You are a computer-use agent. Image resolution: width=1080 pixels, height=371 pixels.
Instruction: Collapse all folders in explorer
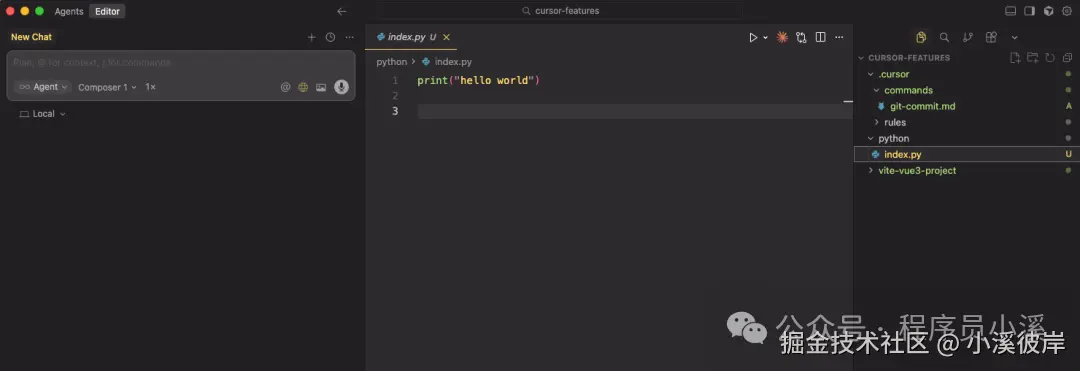pyautogui.click(x=1067, y=58)
